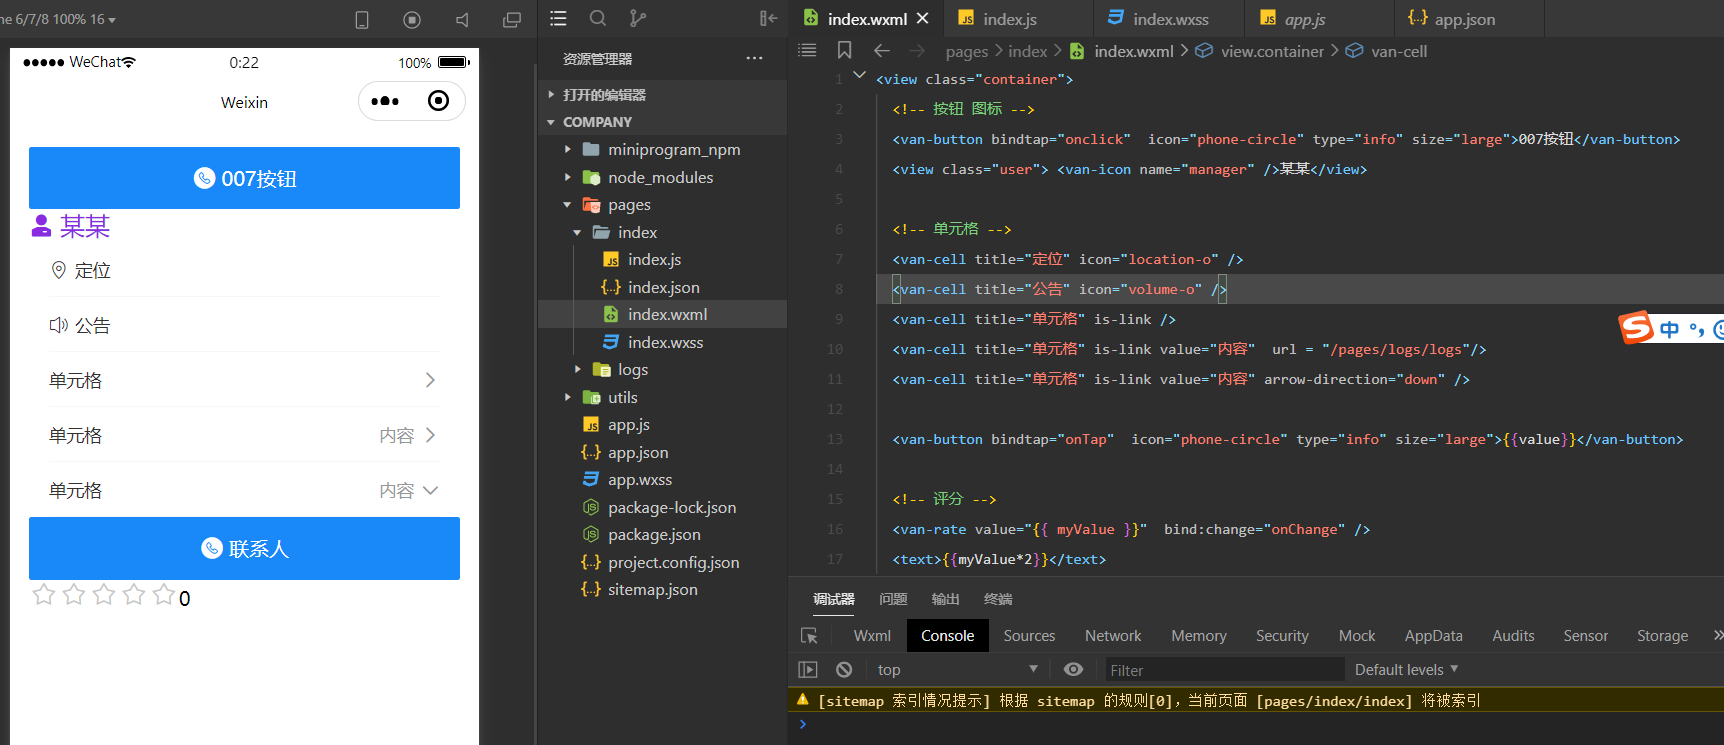
Task: Open the top context dropdown in console
Action: click(x=958, y=670)
